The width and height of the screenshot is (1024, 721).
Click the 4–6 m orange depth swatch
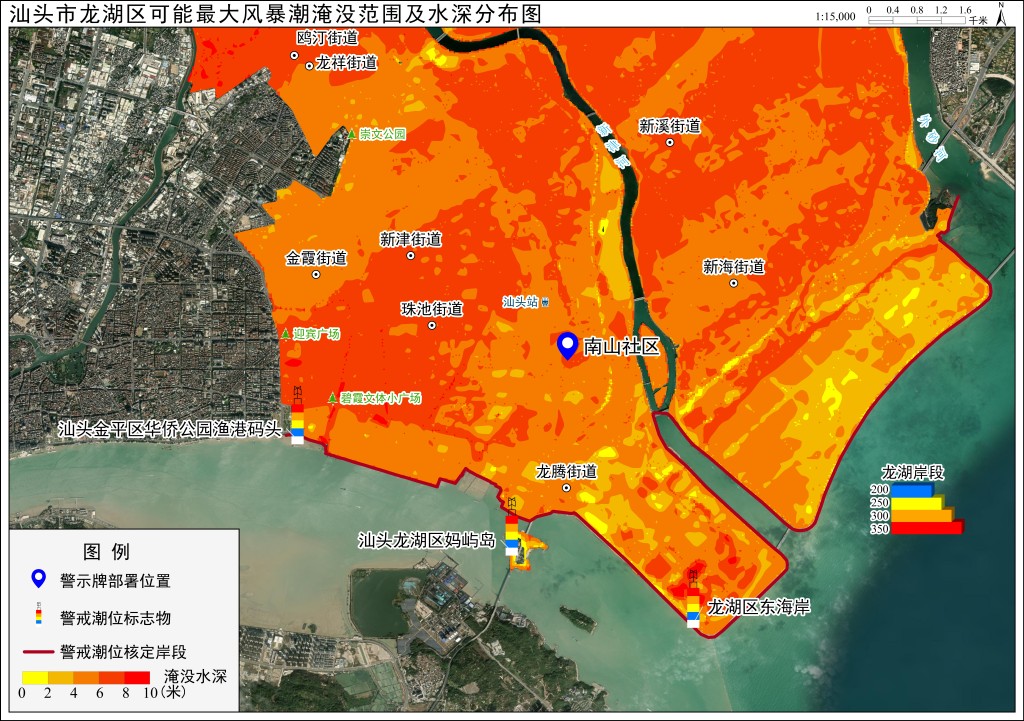[x=86, y=677]
